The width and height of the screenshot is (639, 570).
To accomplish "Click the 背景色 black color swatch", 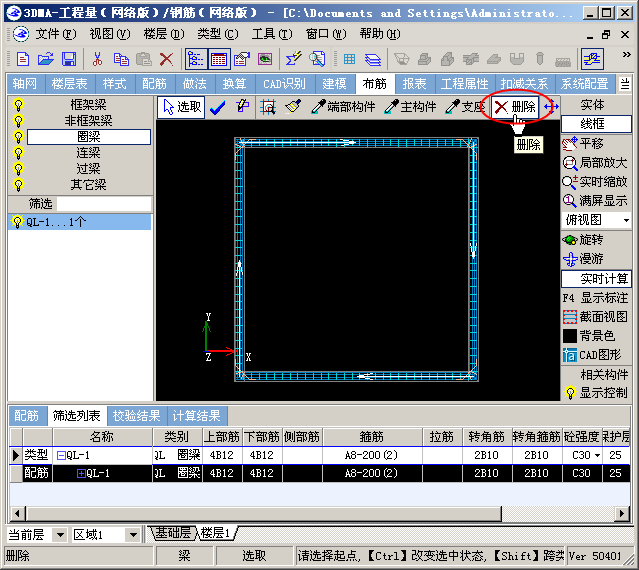I will point(570,336).
